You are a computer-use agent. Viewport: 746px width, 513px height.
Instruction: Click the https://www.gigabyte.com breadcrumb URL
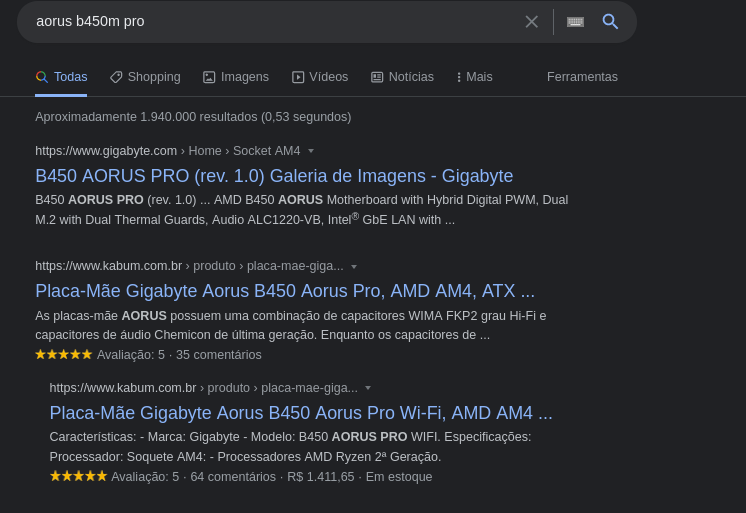tap(106, 151)
